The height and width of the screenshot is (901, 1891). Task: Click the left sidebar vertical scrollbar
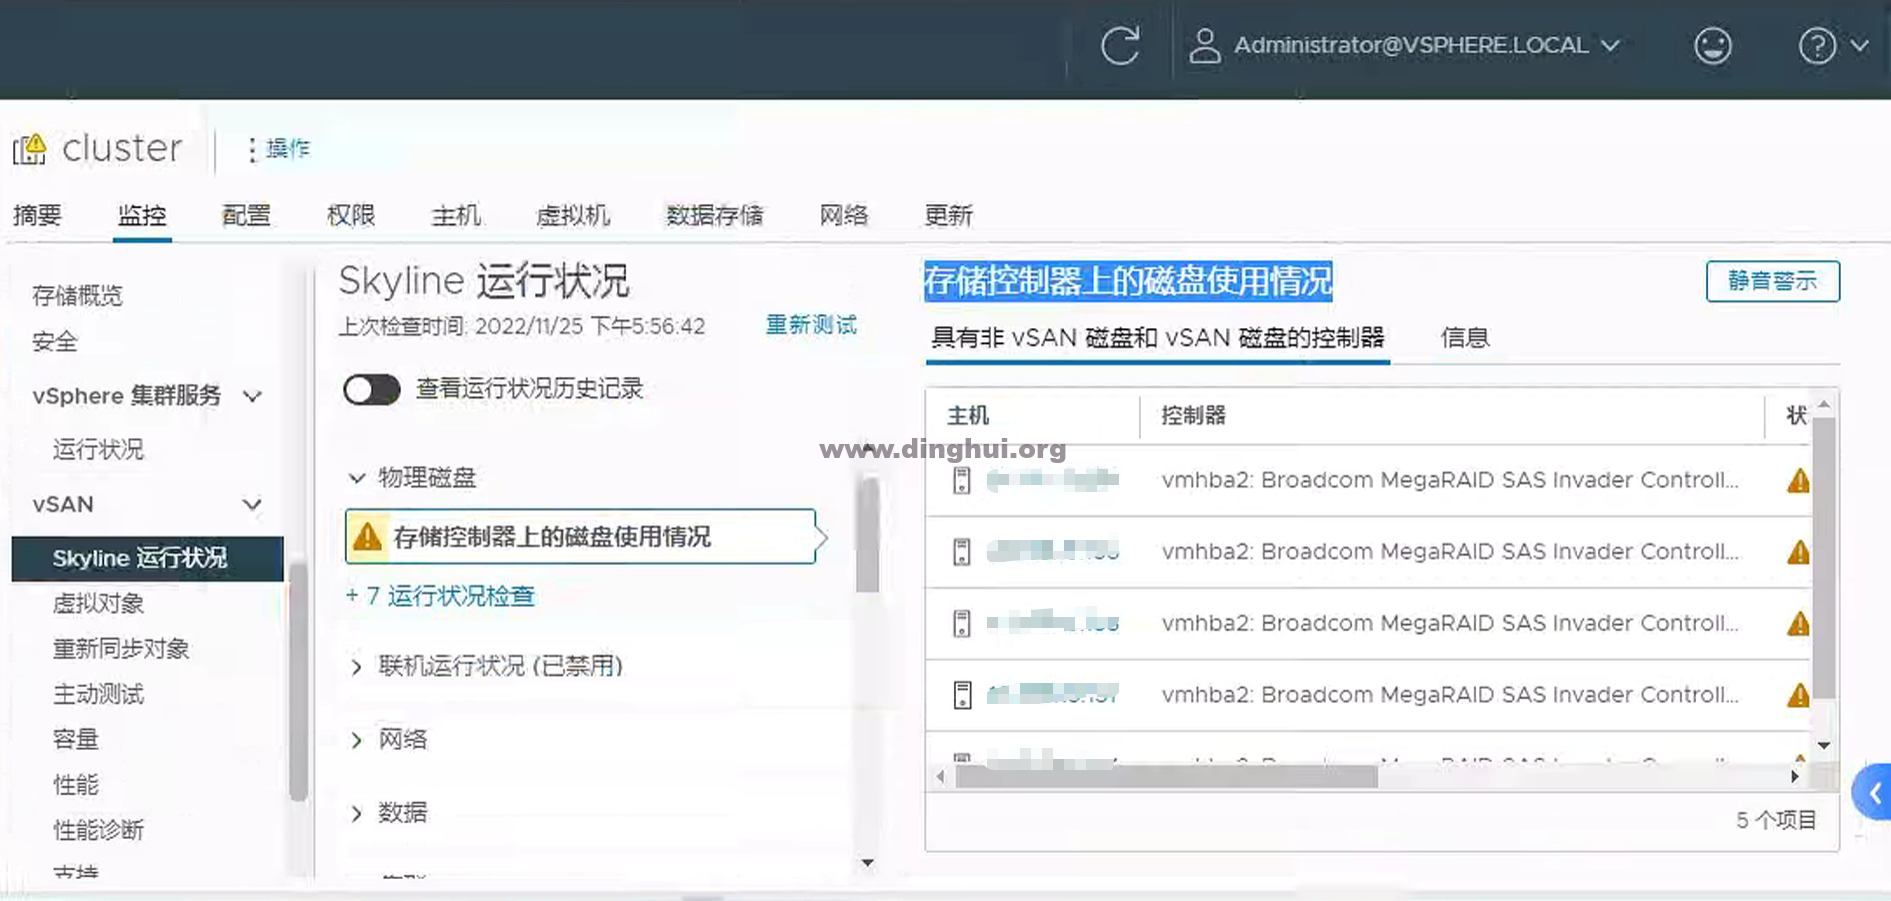click(x=298, y=682)
